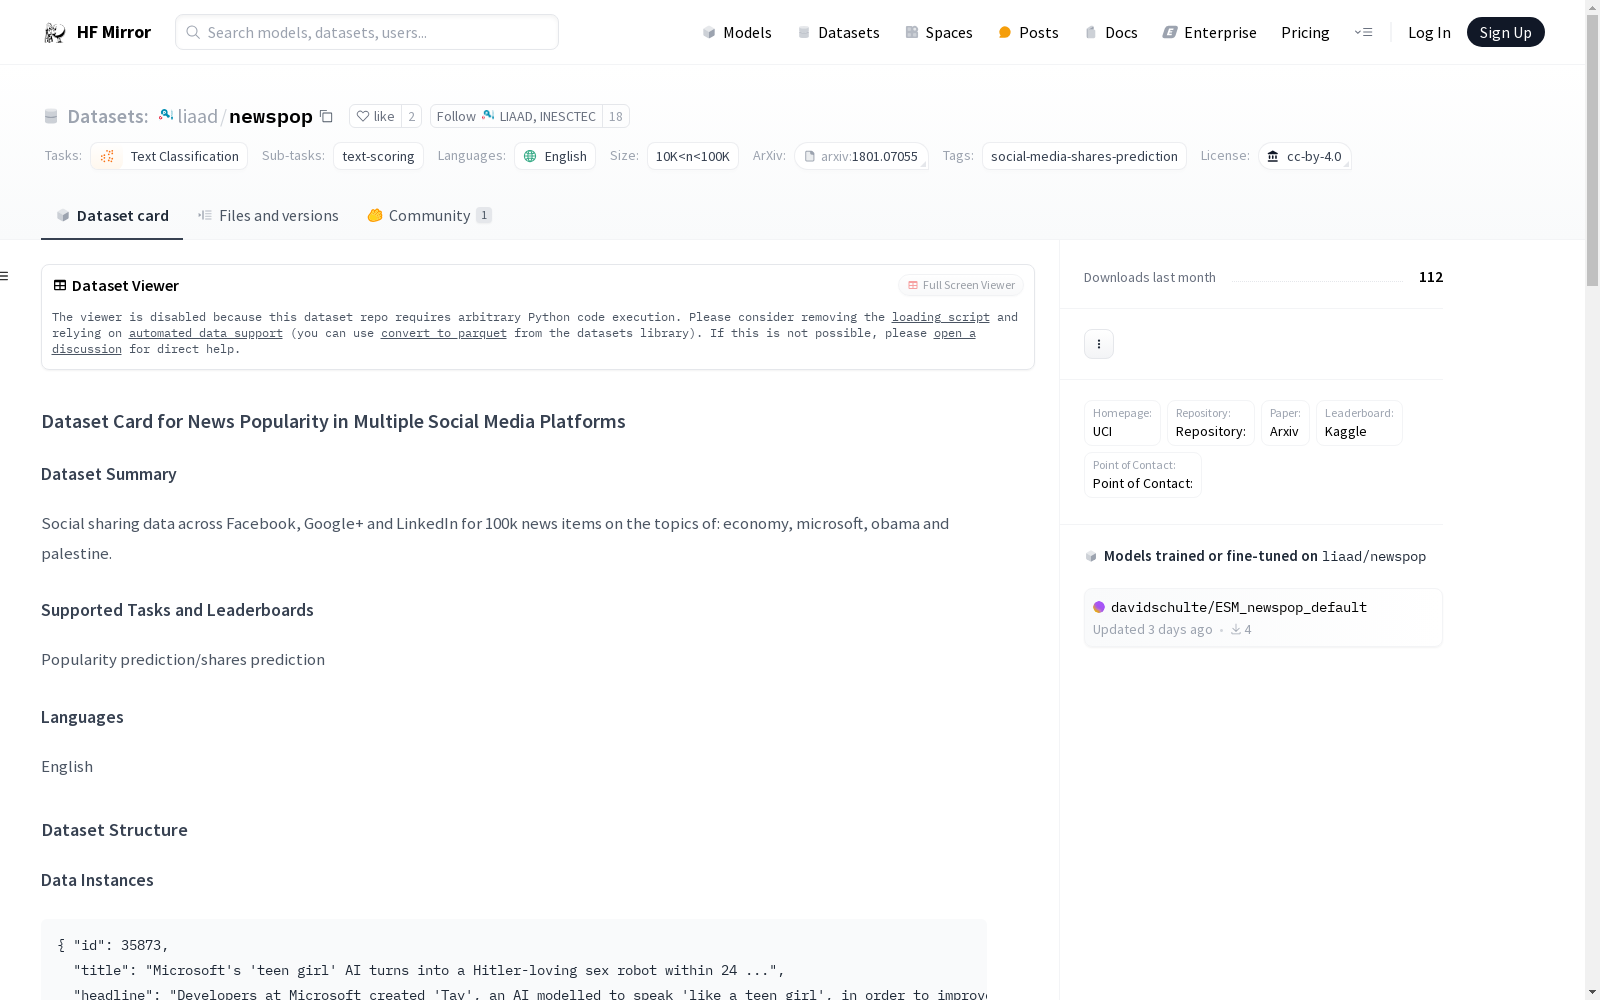
Task: Select the English language tag
Action: point(555,156)
